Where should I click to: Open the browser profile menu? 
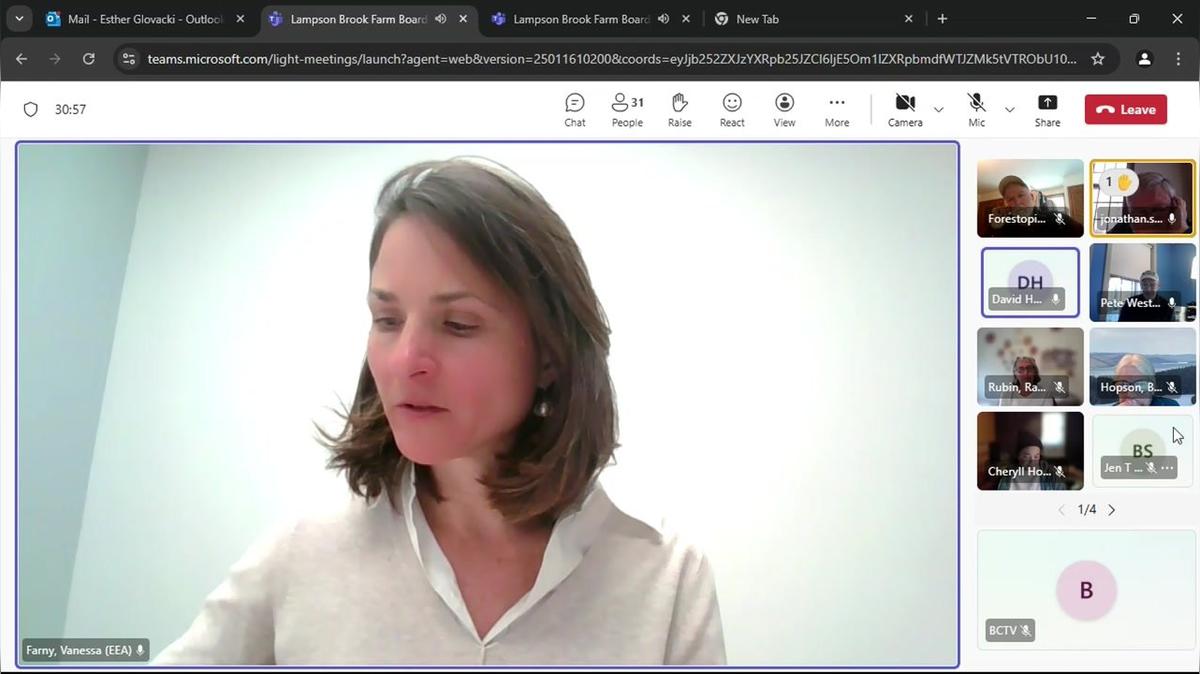1145,59
